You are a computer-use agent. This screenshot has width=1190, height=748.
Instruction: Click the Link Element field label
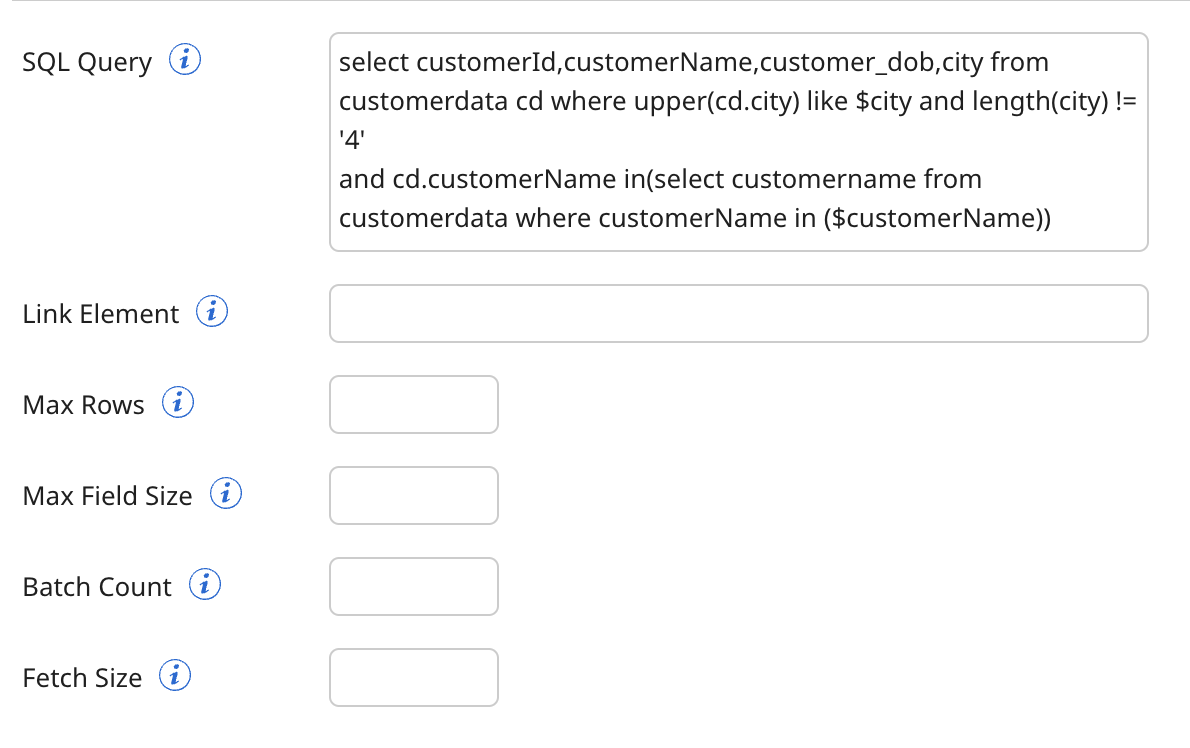pyautogui.click(x=98, y=313)
